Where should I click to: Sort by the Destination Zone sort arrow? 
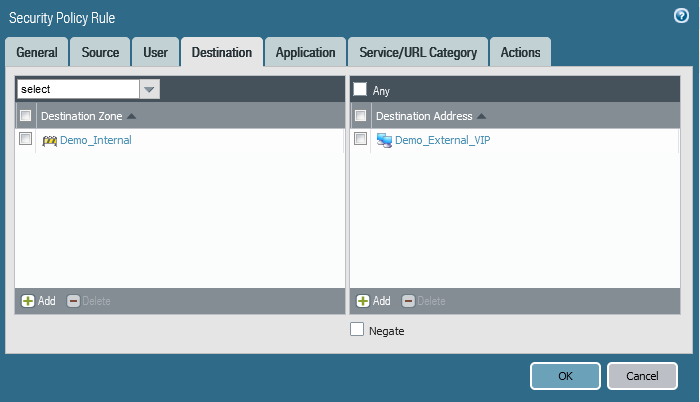(131, 116)
